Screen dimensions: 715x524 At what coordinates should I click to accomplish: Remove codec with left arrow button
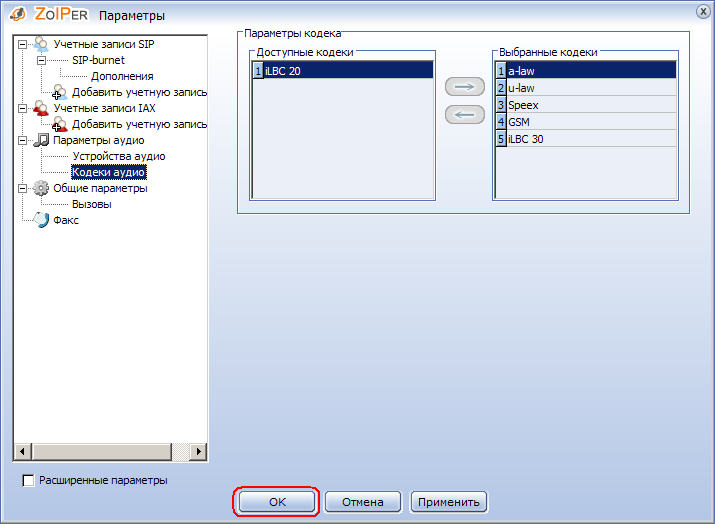point(464,114)
